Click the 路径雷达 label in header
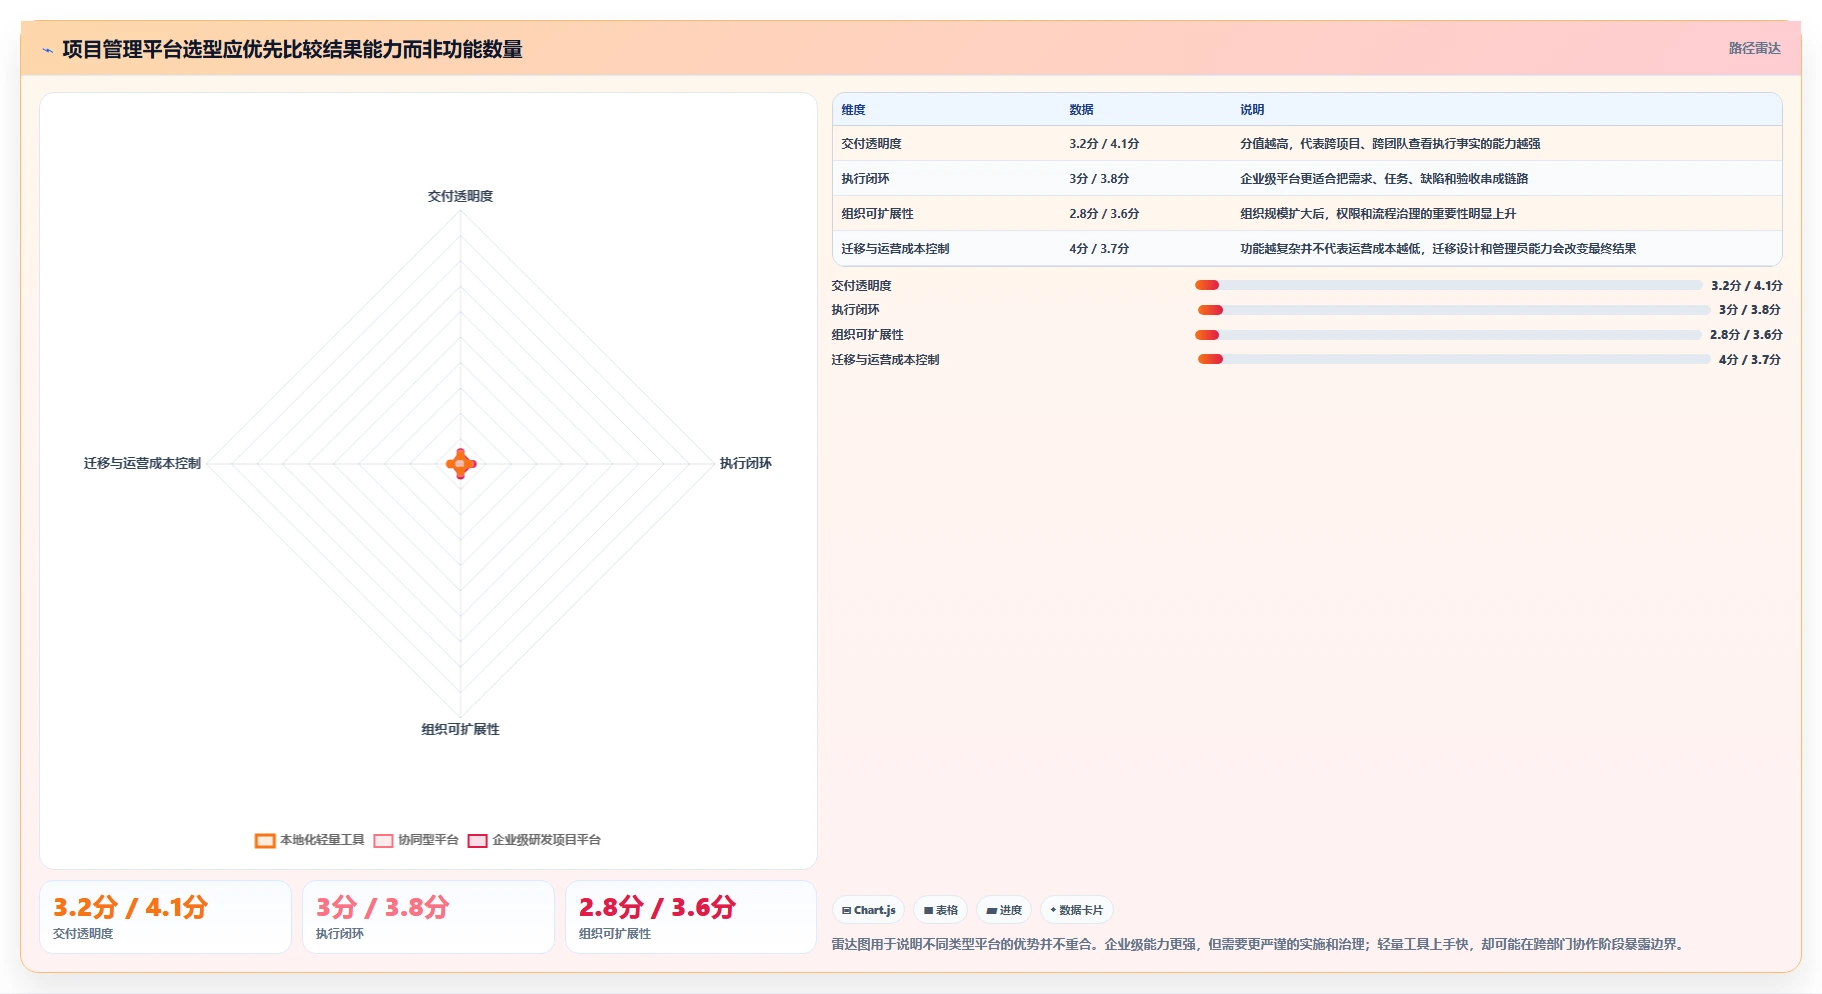1822x994 pixels. pos(1754,48)
